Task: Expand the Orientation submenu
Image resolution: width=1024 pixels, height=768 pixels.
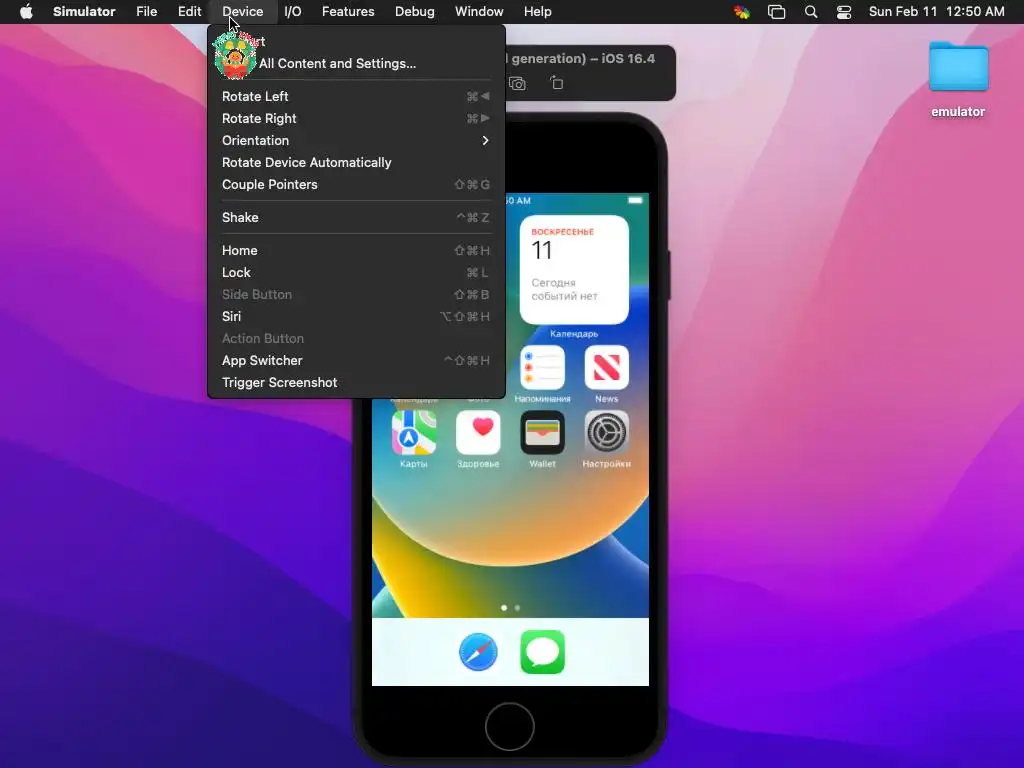Action: pos(357,140)
